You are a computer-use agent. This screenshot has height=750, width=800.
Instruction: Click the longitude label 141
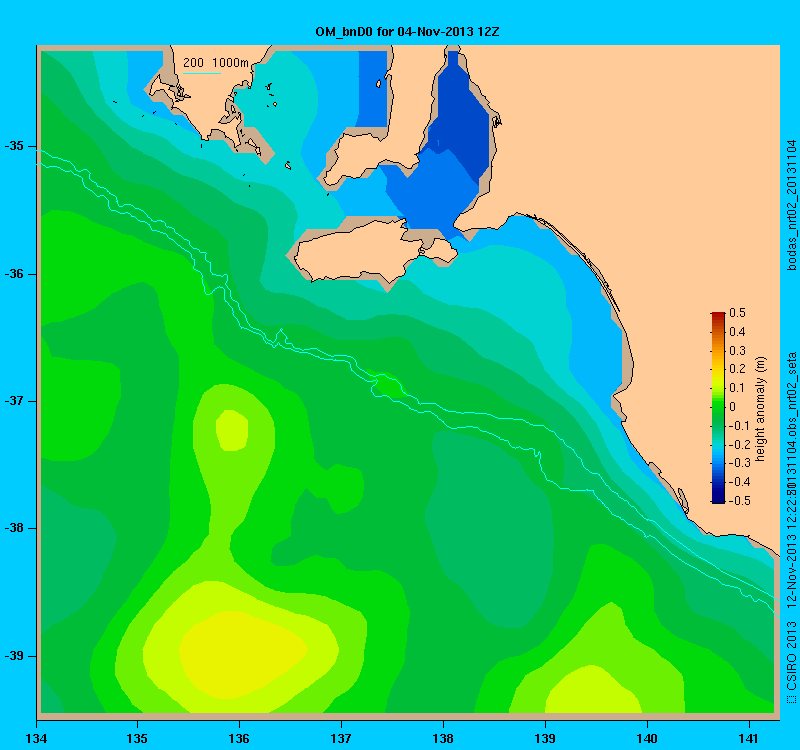click(x=749, y=739)
